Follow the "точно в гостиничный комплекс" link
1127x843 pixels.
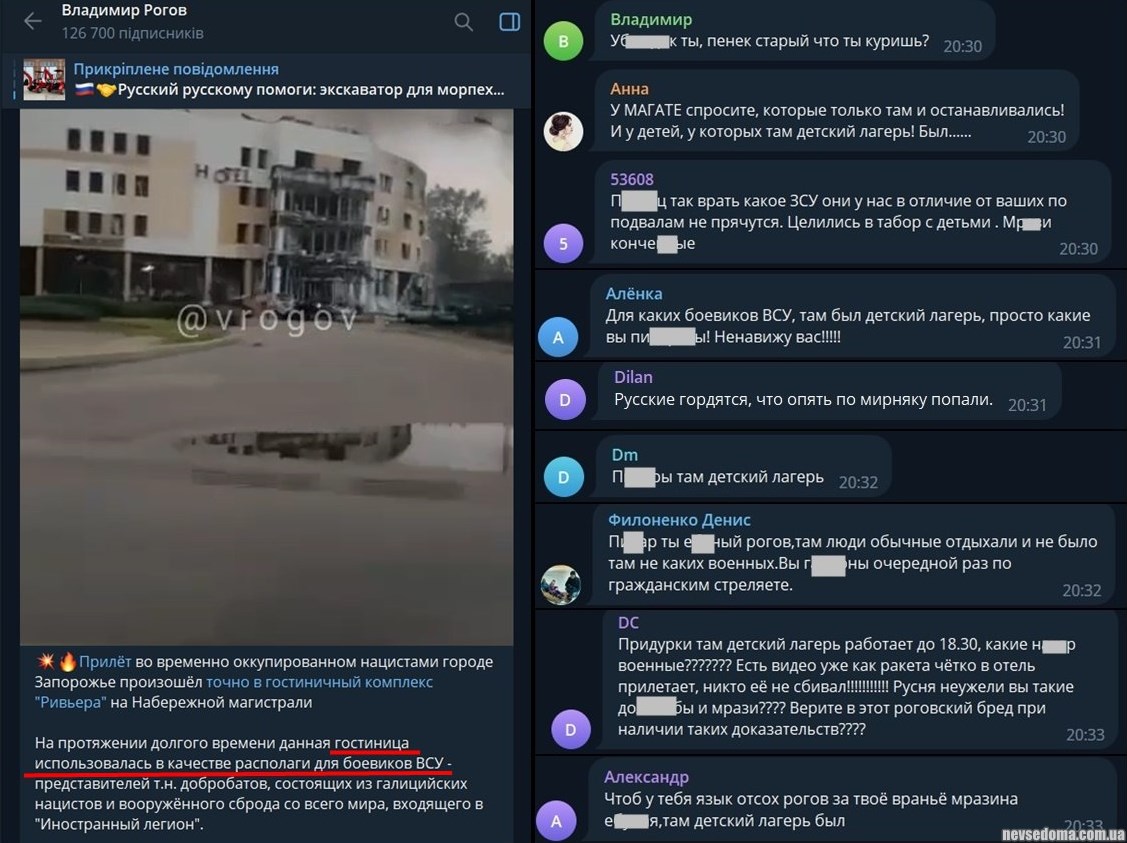coord(320,682)
